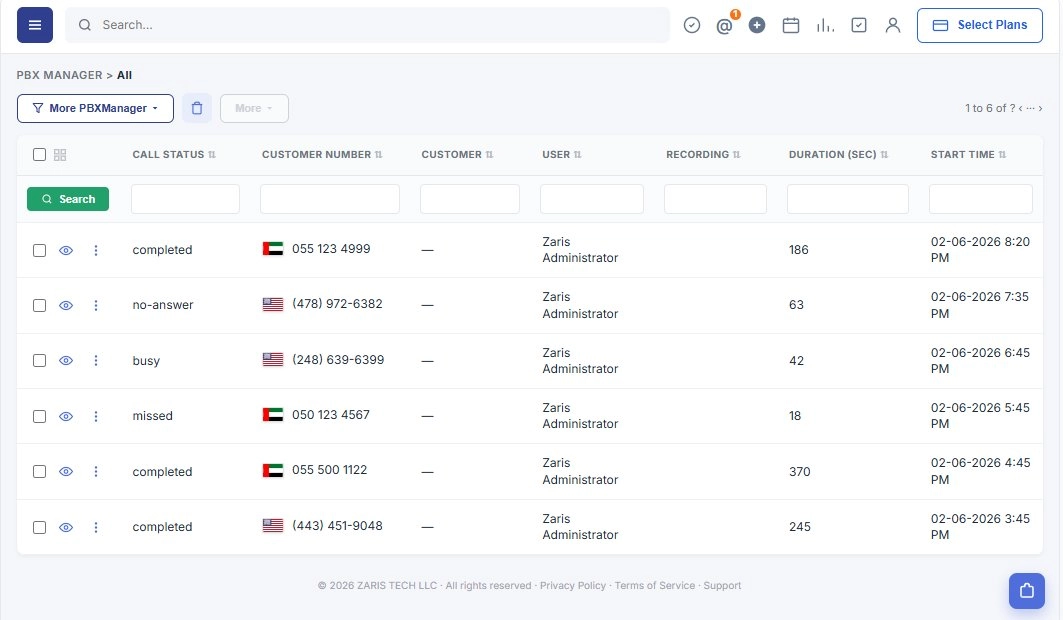Open the hamburger main menu

pos(35,25)
